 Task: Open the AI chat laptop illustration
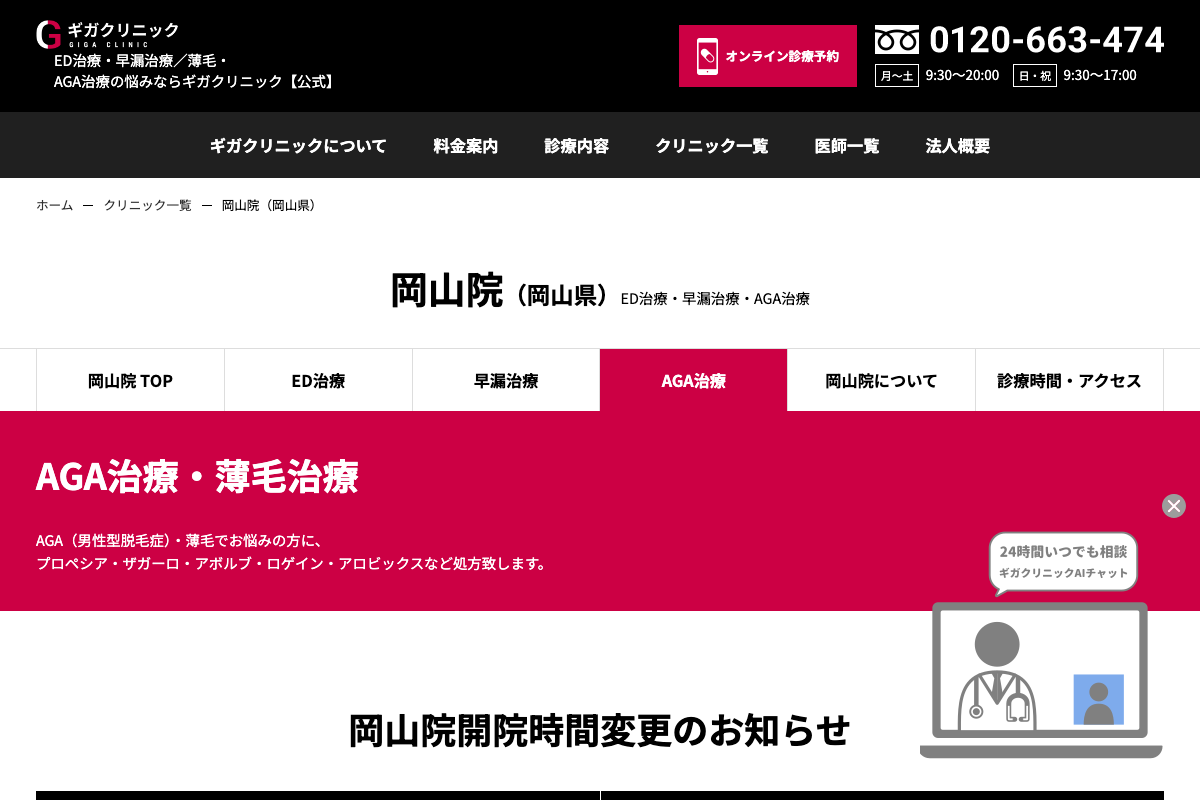pyautogui.click(x=1041, y=680)
